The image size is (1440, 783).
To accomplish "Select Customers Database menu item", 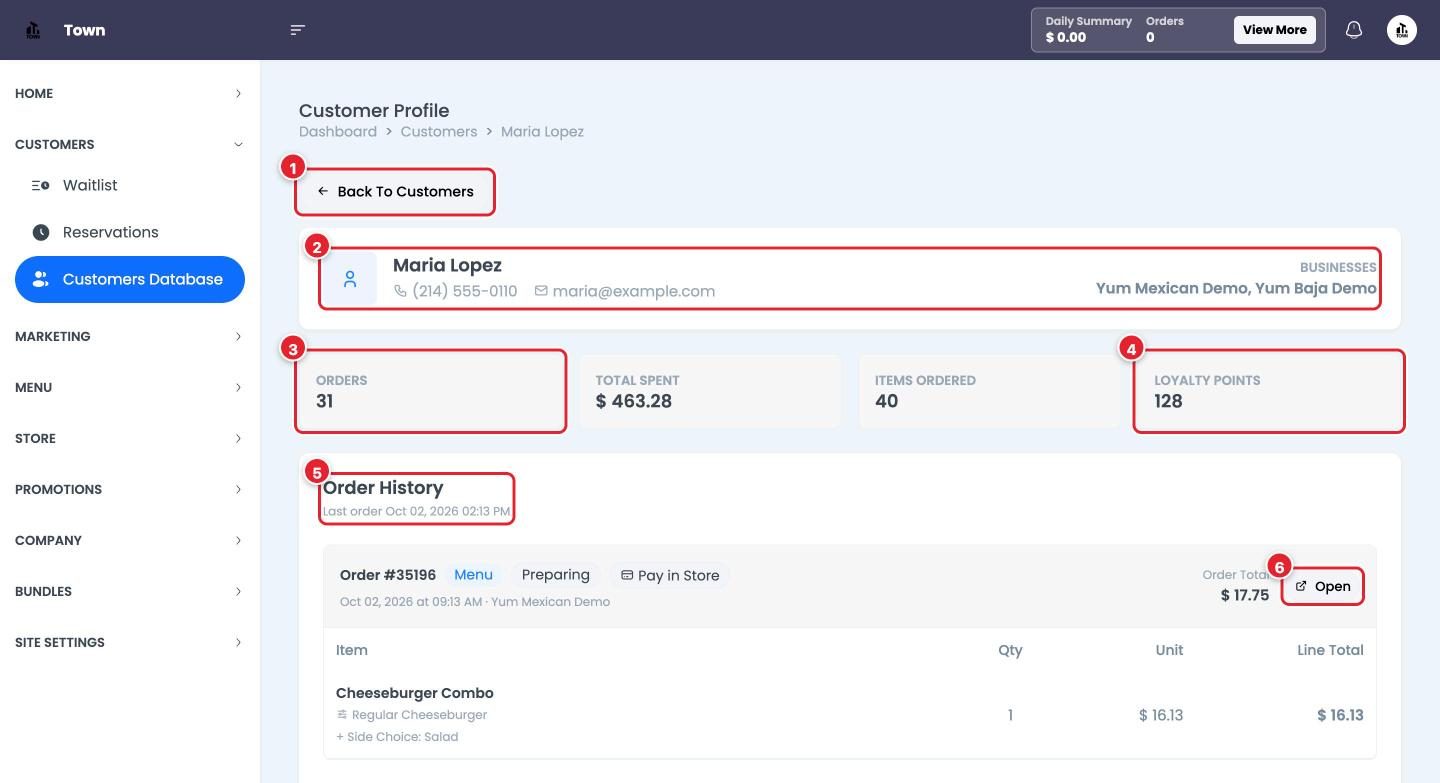I will pos(130,279).
